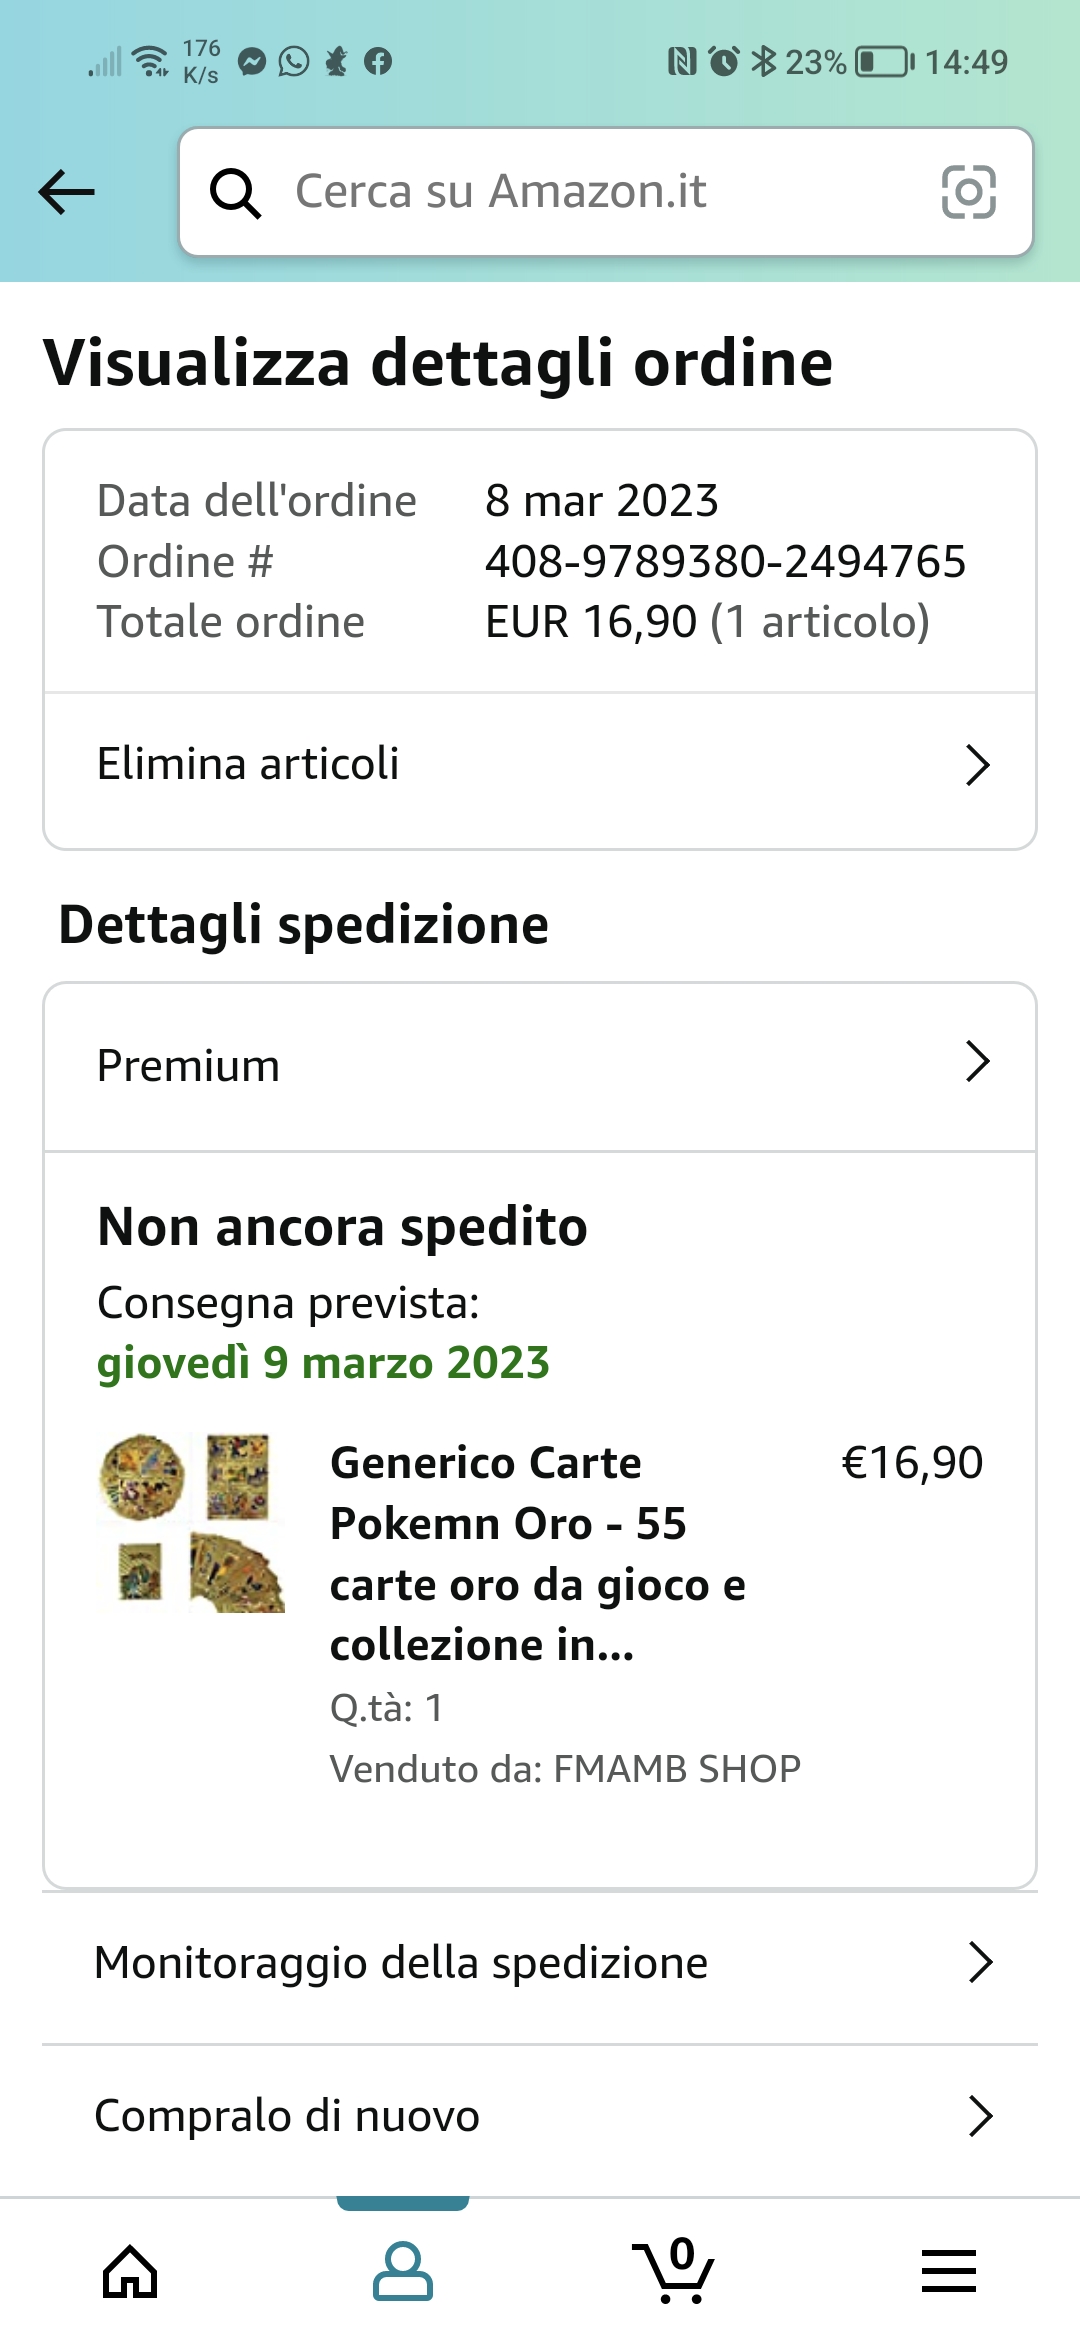Open the camera scan icon

(x=968, y=192)
